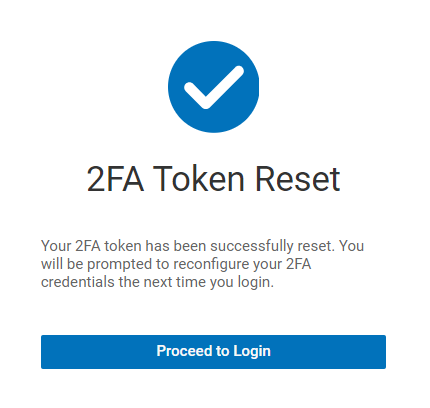
Task: Select the white checkmark inside the circle
Action: coord(214,87)
